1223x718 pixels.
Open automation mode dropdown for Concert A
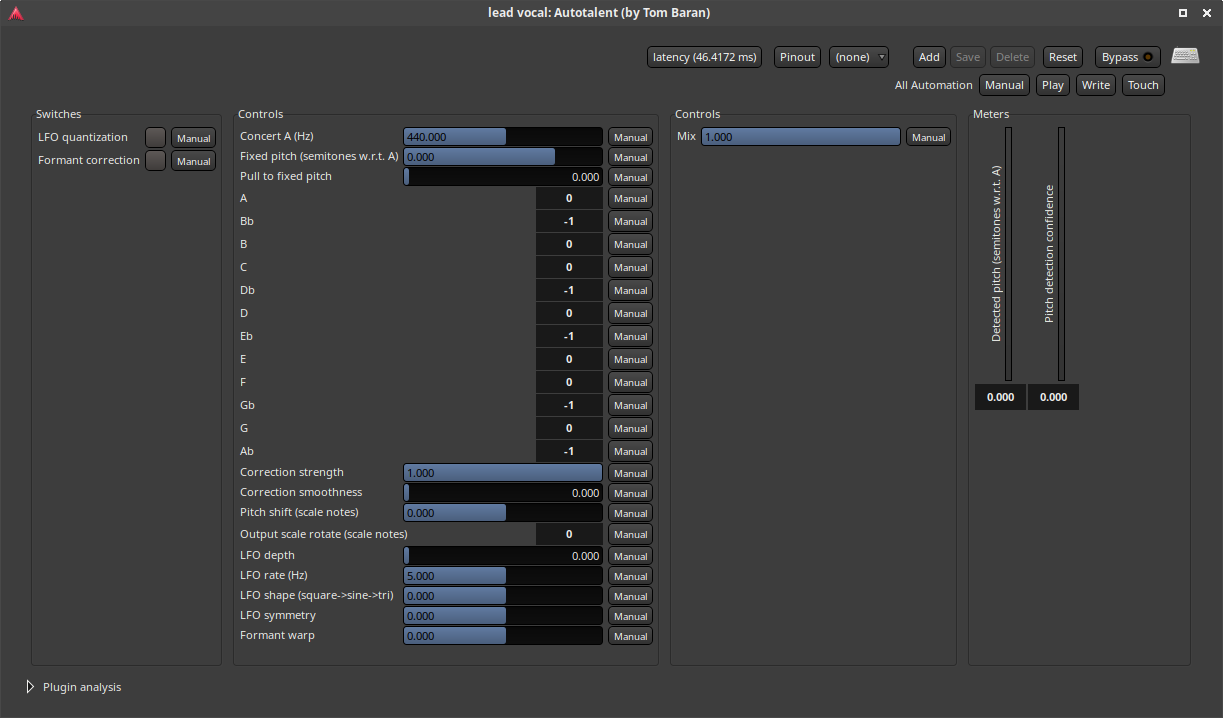click(630, 137)
